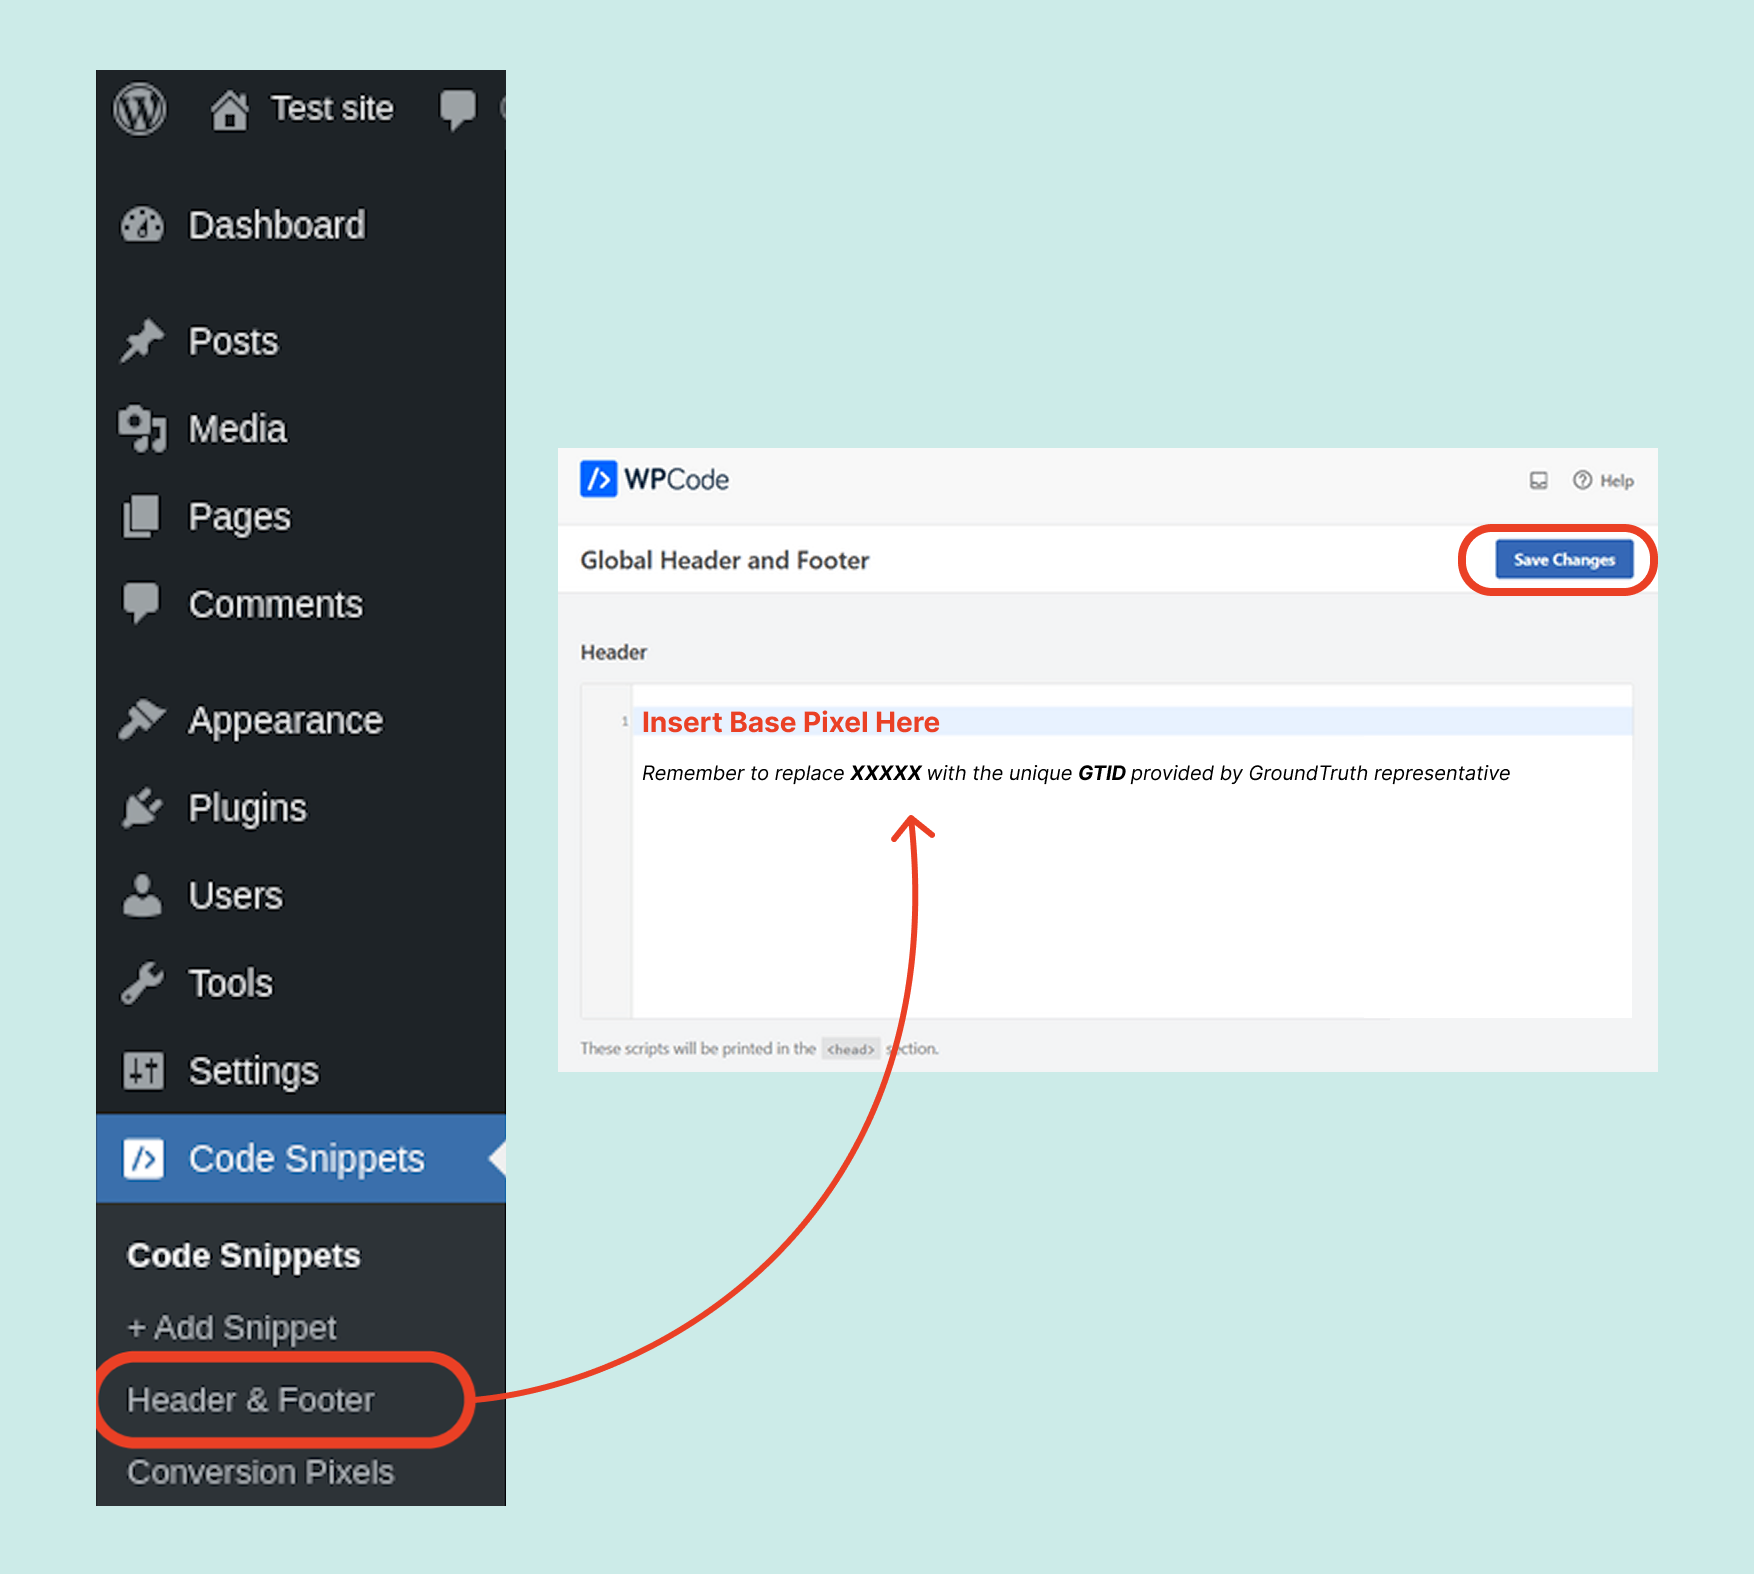This screenshot has width=1754, height=1574.
Task: Open the Code Snippets submenu entry
Action: pos(244,1255)
